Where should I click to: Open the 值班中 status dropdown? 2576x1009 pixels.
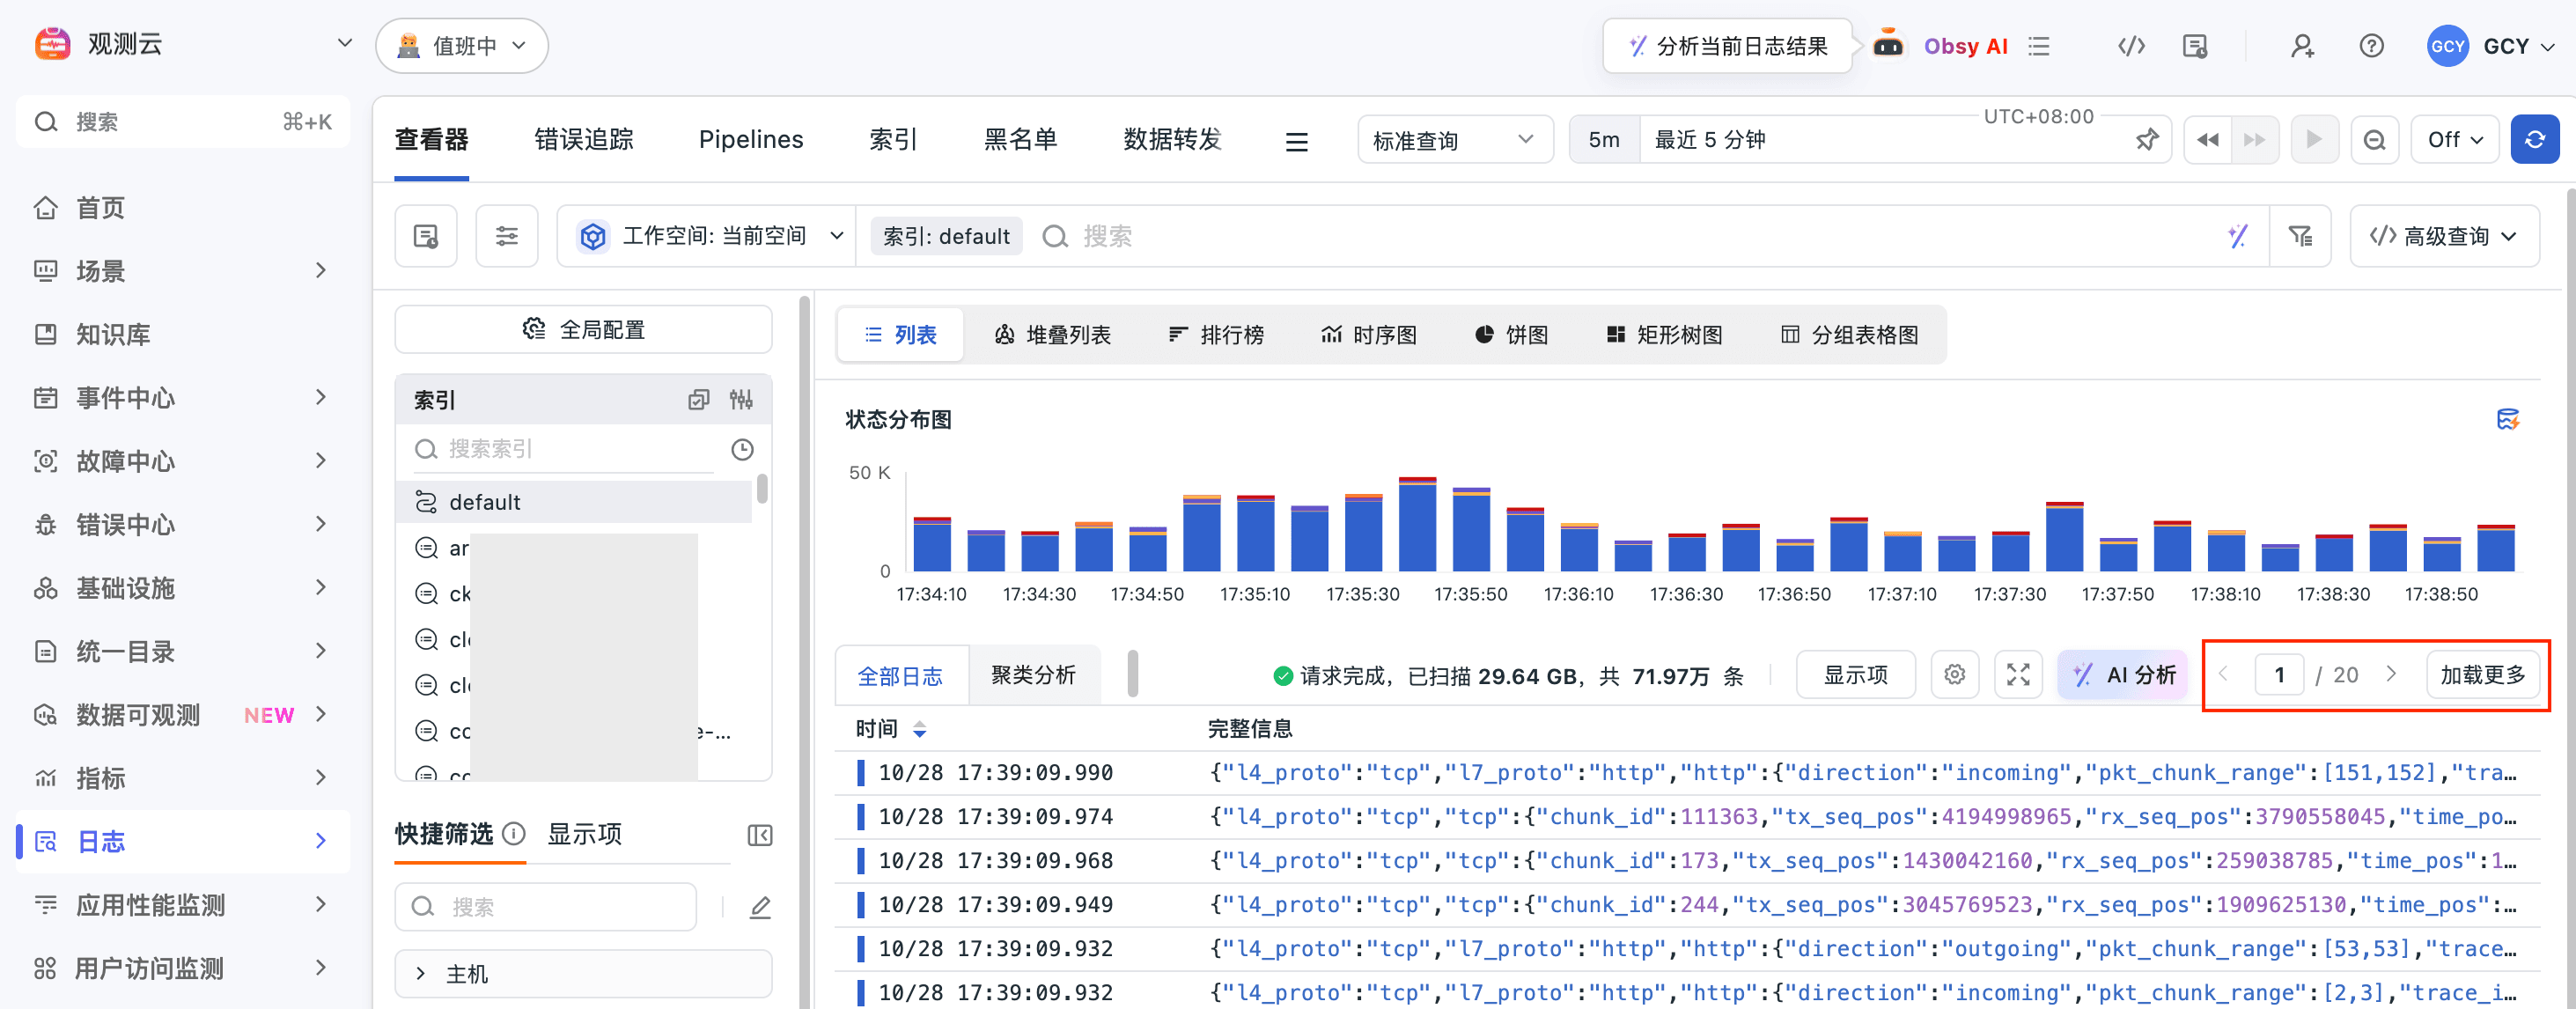click(x=462, y=46)
